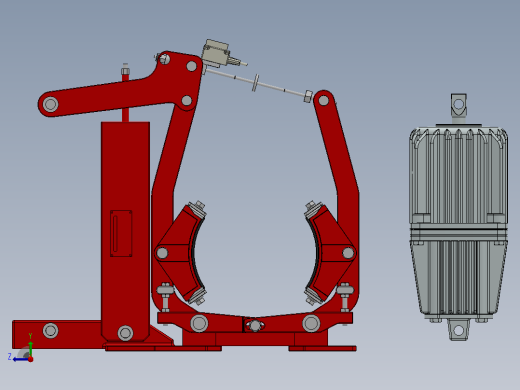
Task: Select the small center pin on the base link
Action: click(x=254, y=325)
